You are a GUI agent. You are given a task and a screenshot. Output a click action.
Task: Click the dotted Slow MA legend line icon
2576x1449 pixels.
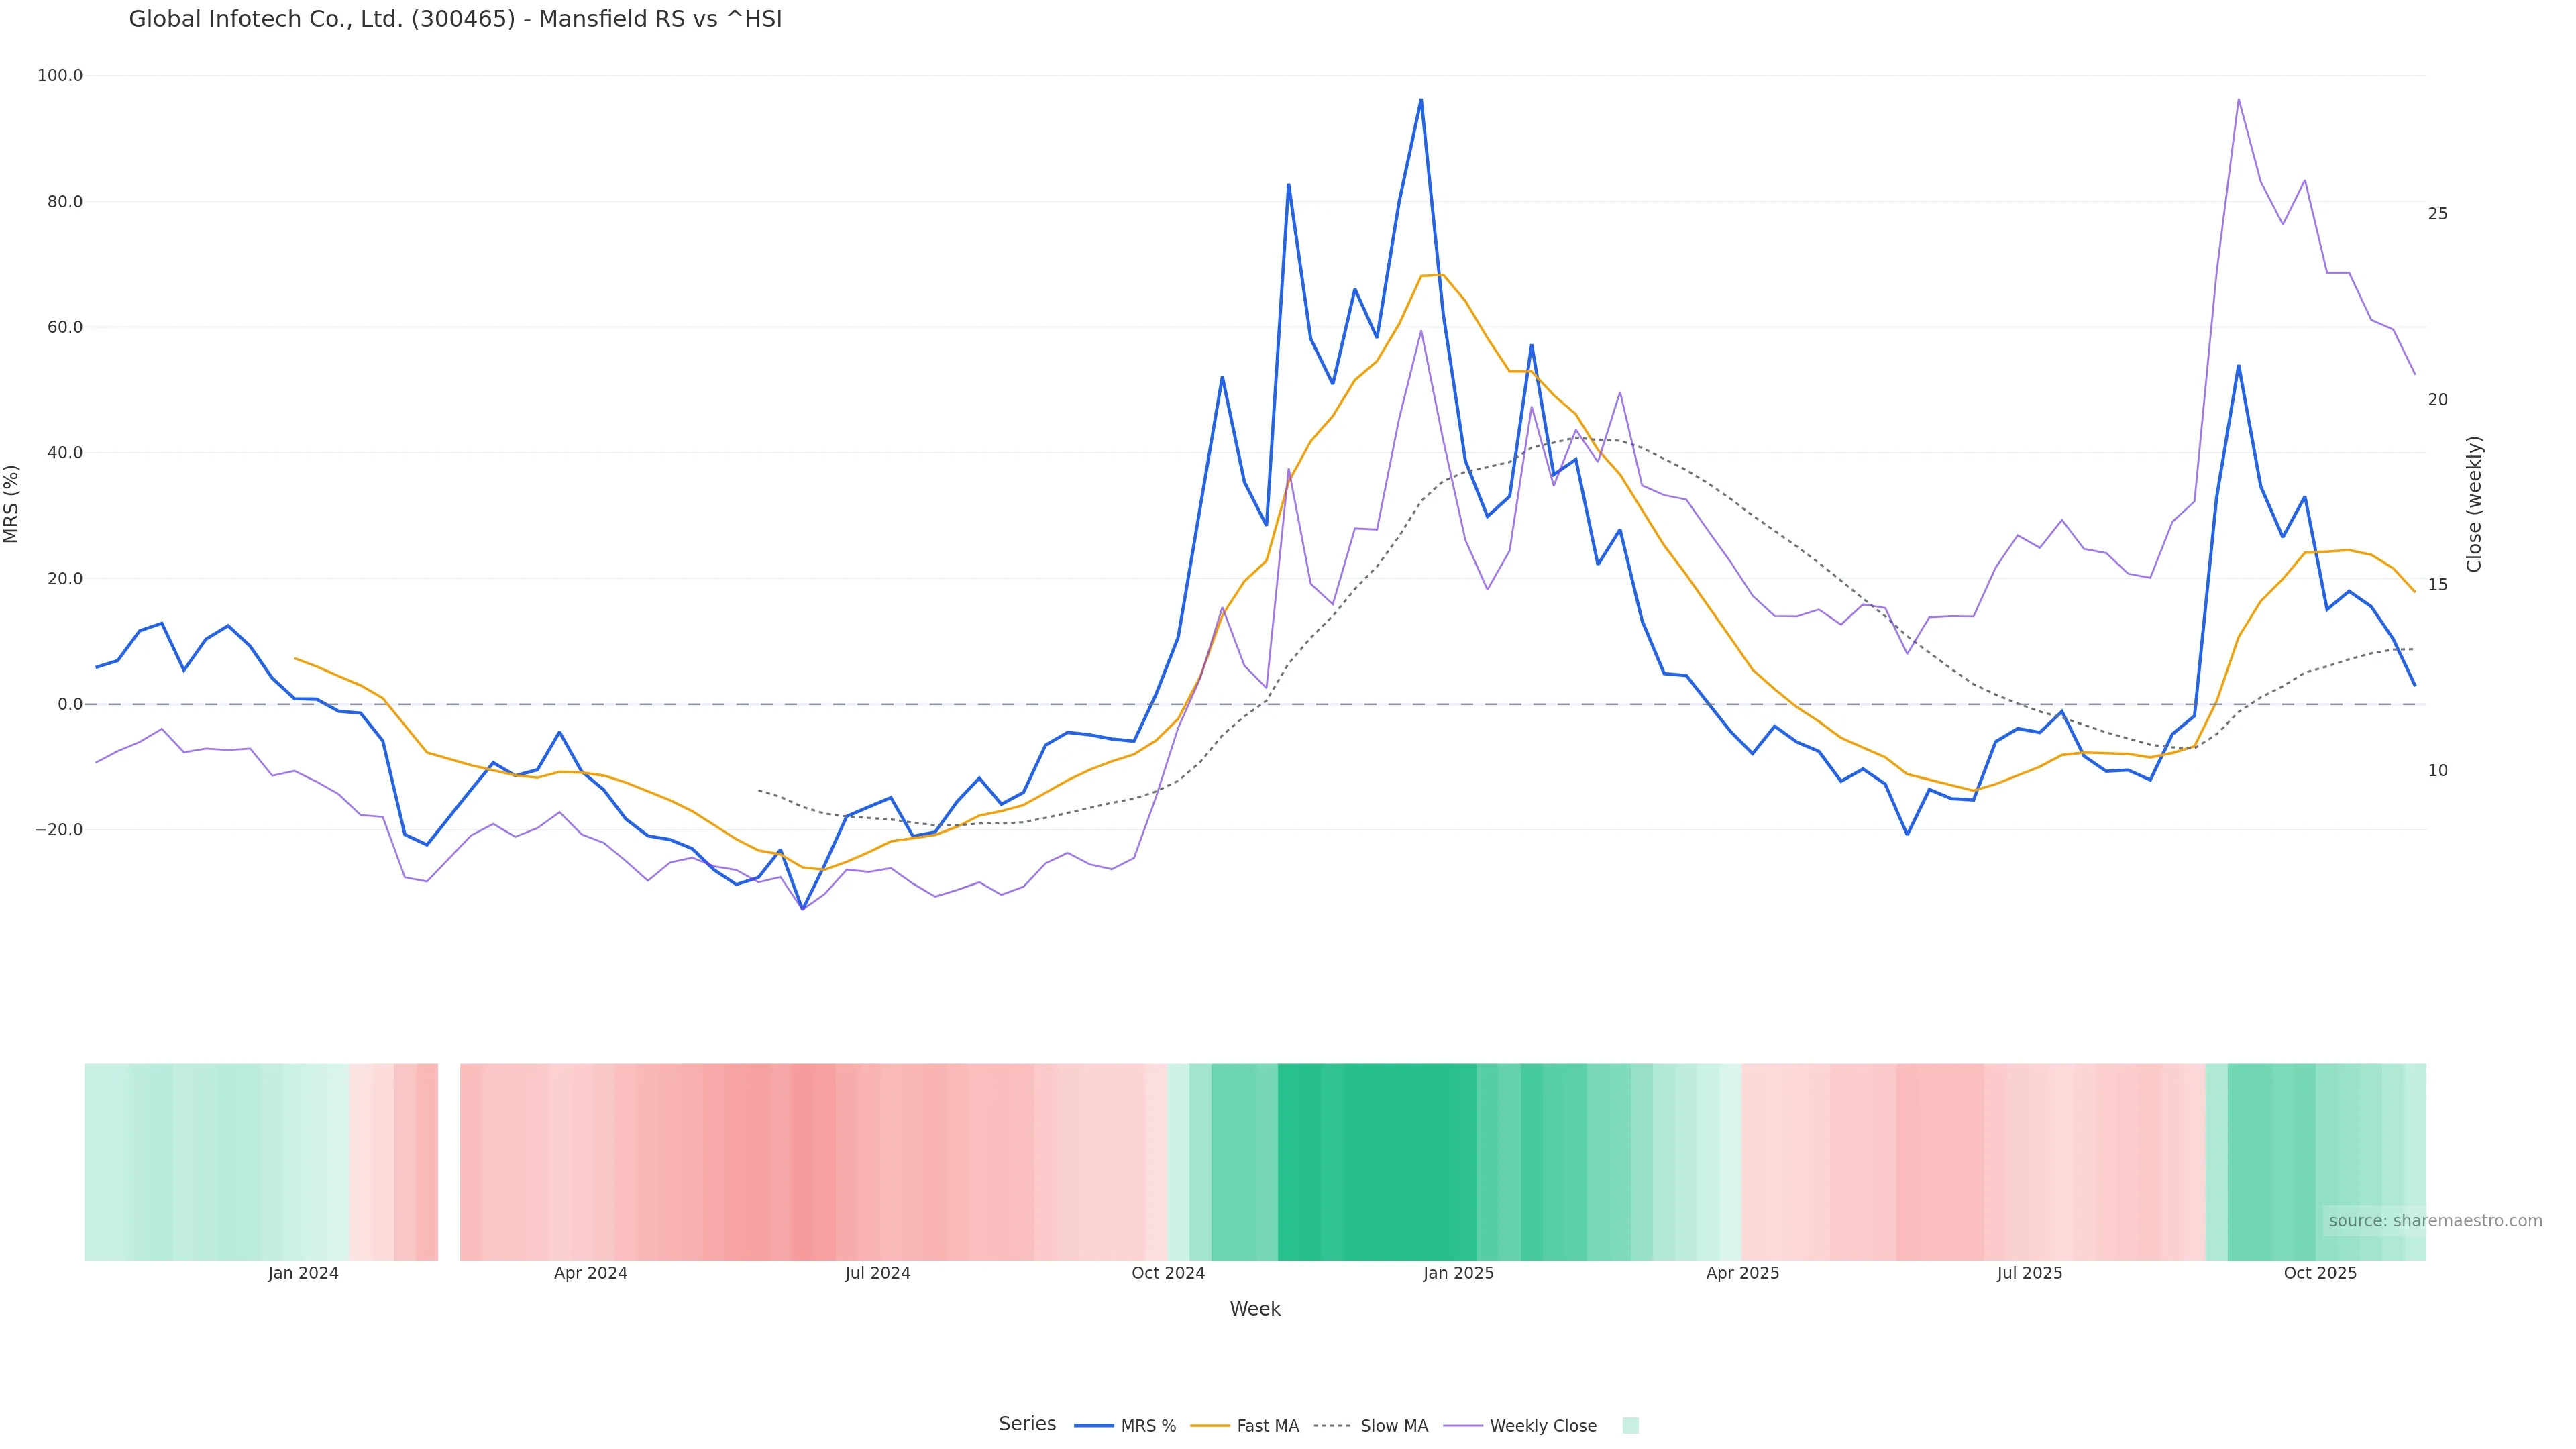pyautogui.click(x=1332, y=1426)
